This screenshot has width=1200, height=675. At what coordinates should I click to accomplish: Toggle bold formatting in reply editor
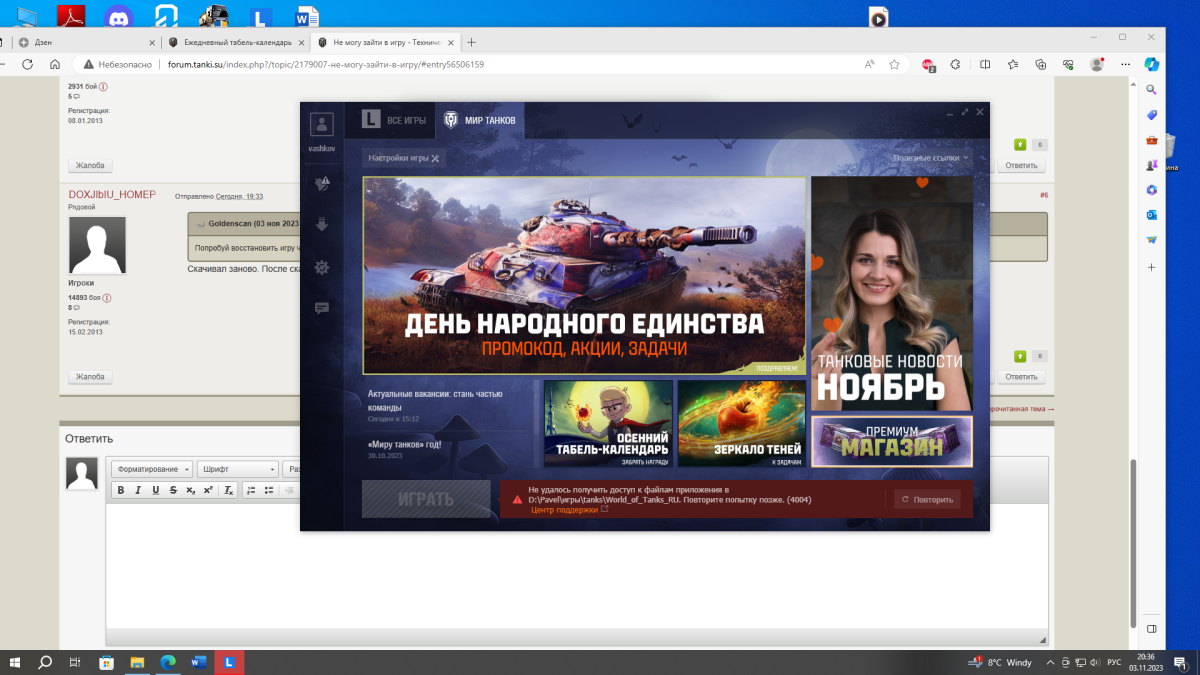coord(121,490)
